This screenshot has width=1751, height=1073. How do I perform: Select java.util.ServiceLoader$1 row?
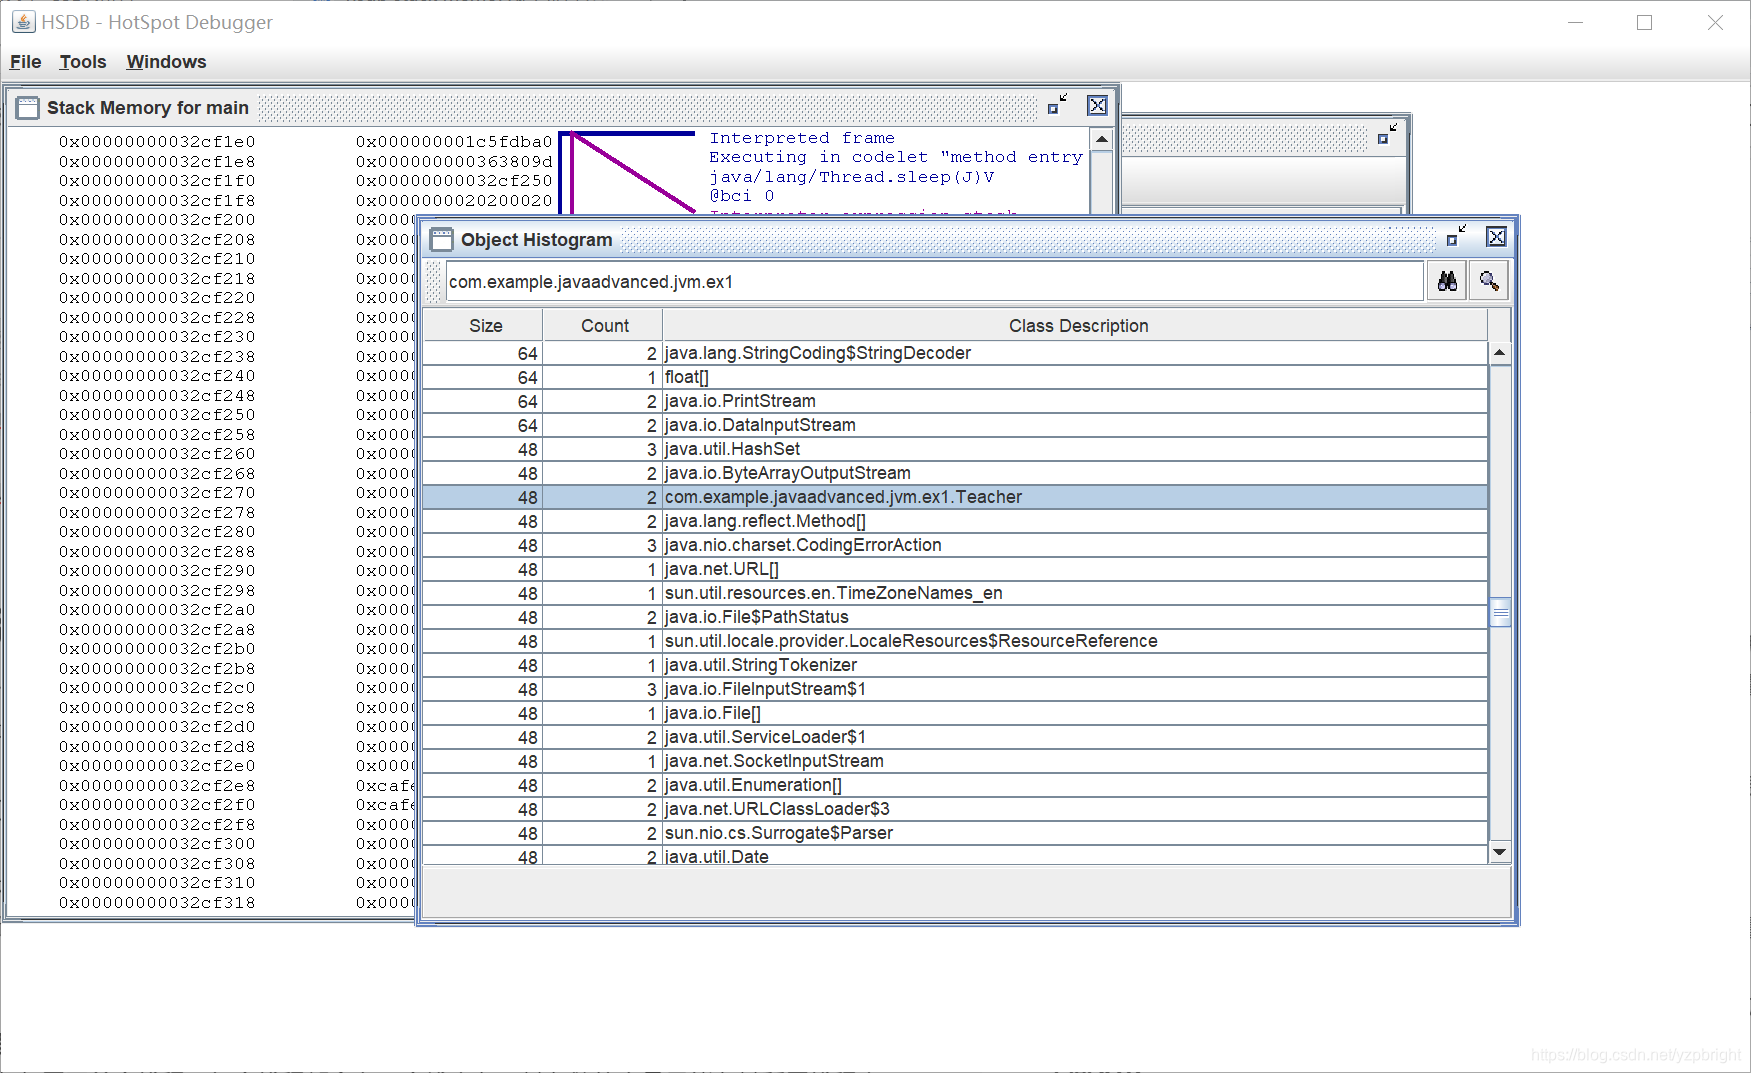pyautogui.click(x=955, y=737)
